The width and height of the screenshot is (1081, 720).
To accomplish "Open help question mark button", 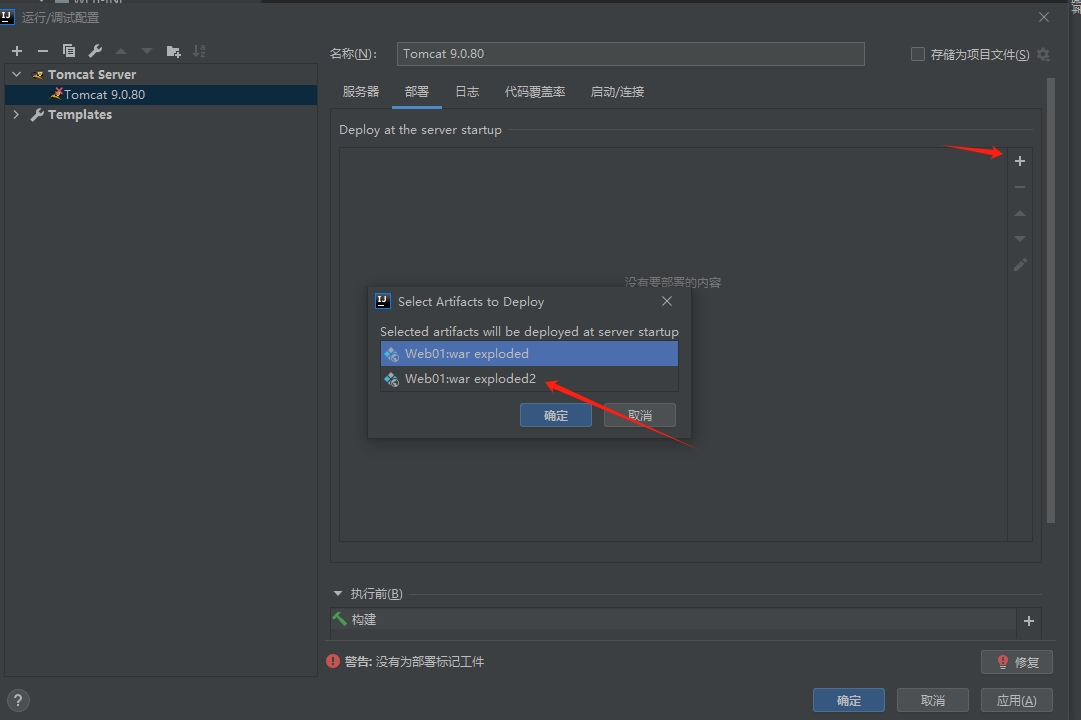I will pyautogui.click(x=18, y=701).
